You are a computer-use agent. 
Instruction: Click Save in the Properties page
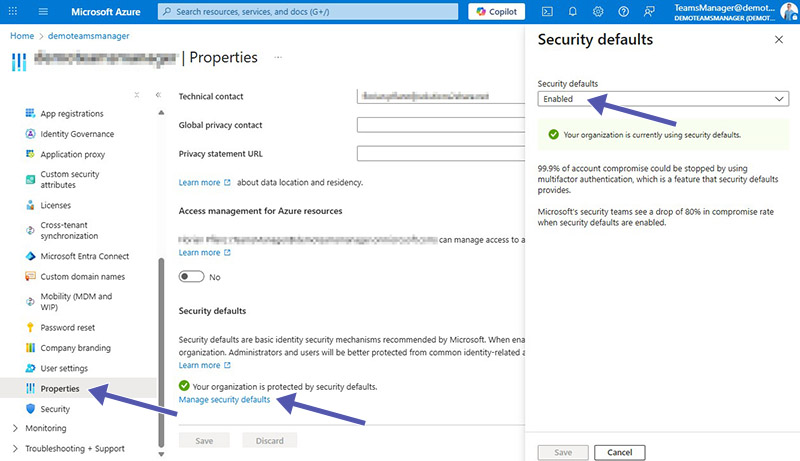(x=204, y=441)
